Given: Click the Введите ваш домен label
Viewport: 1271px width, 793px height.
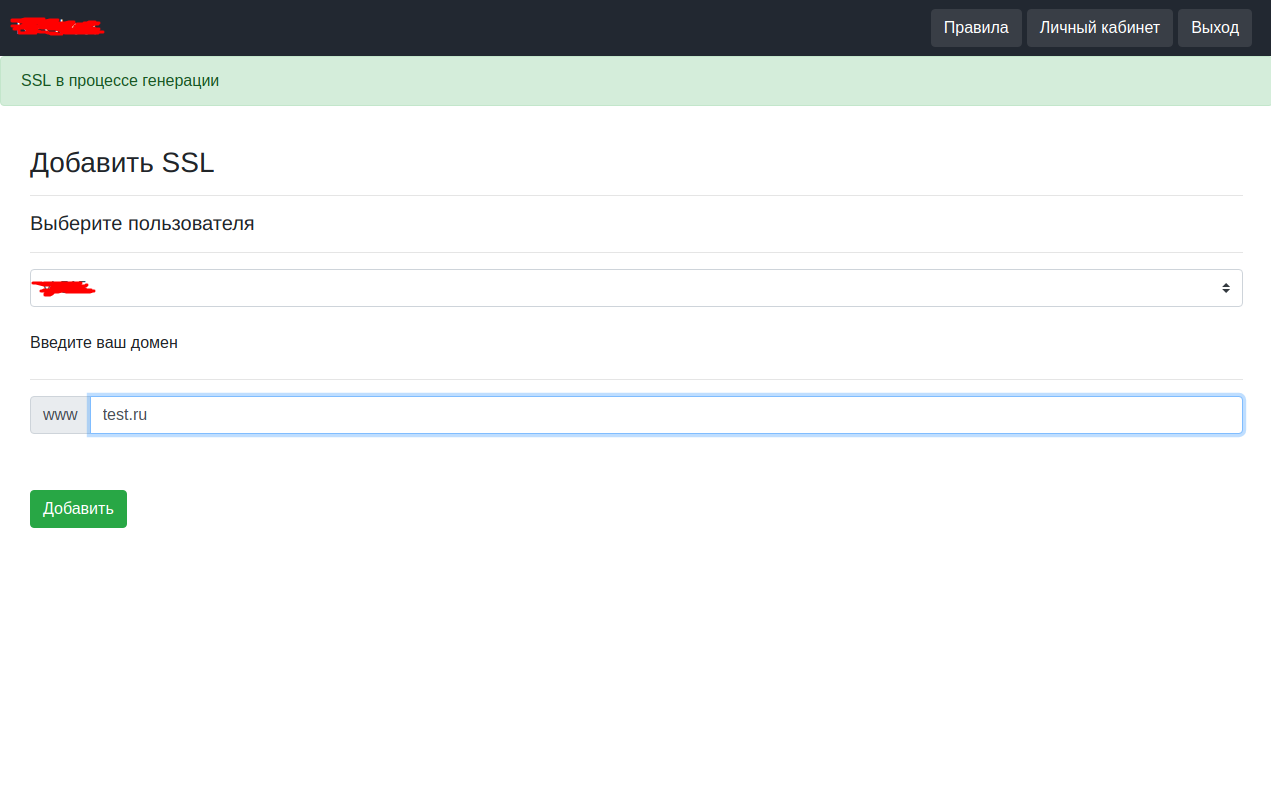Looking at the screenshot, I should 104,343.
